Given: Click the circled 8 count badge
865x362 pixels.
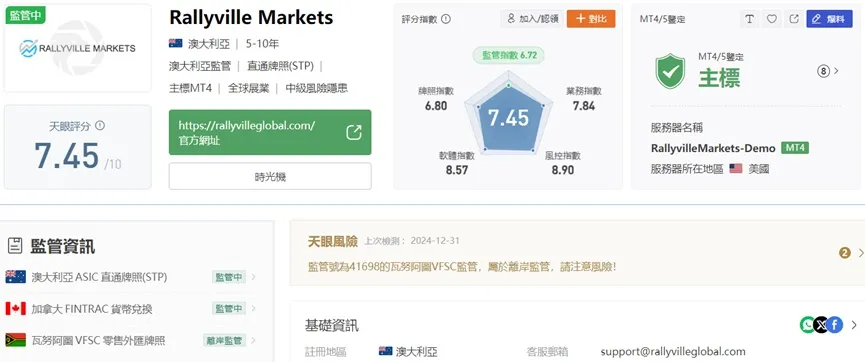Looking at the screenshot, I should point(823,71).
